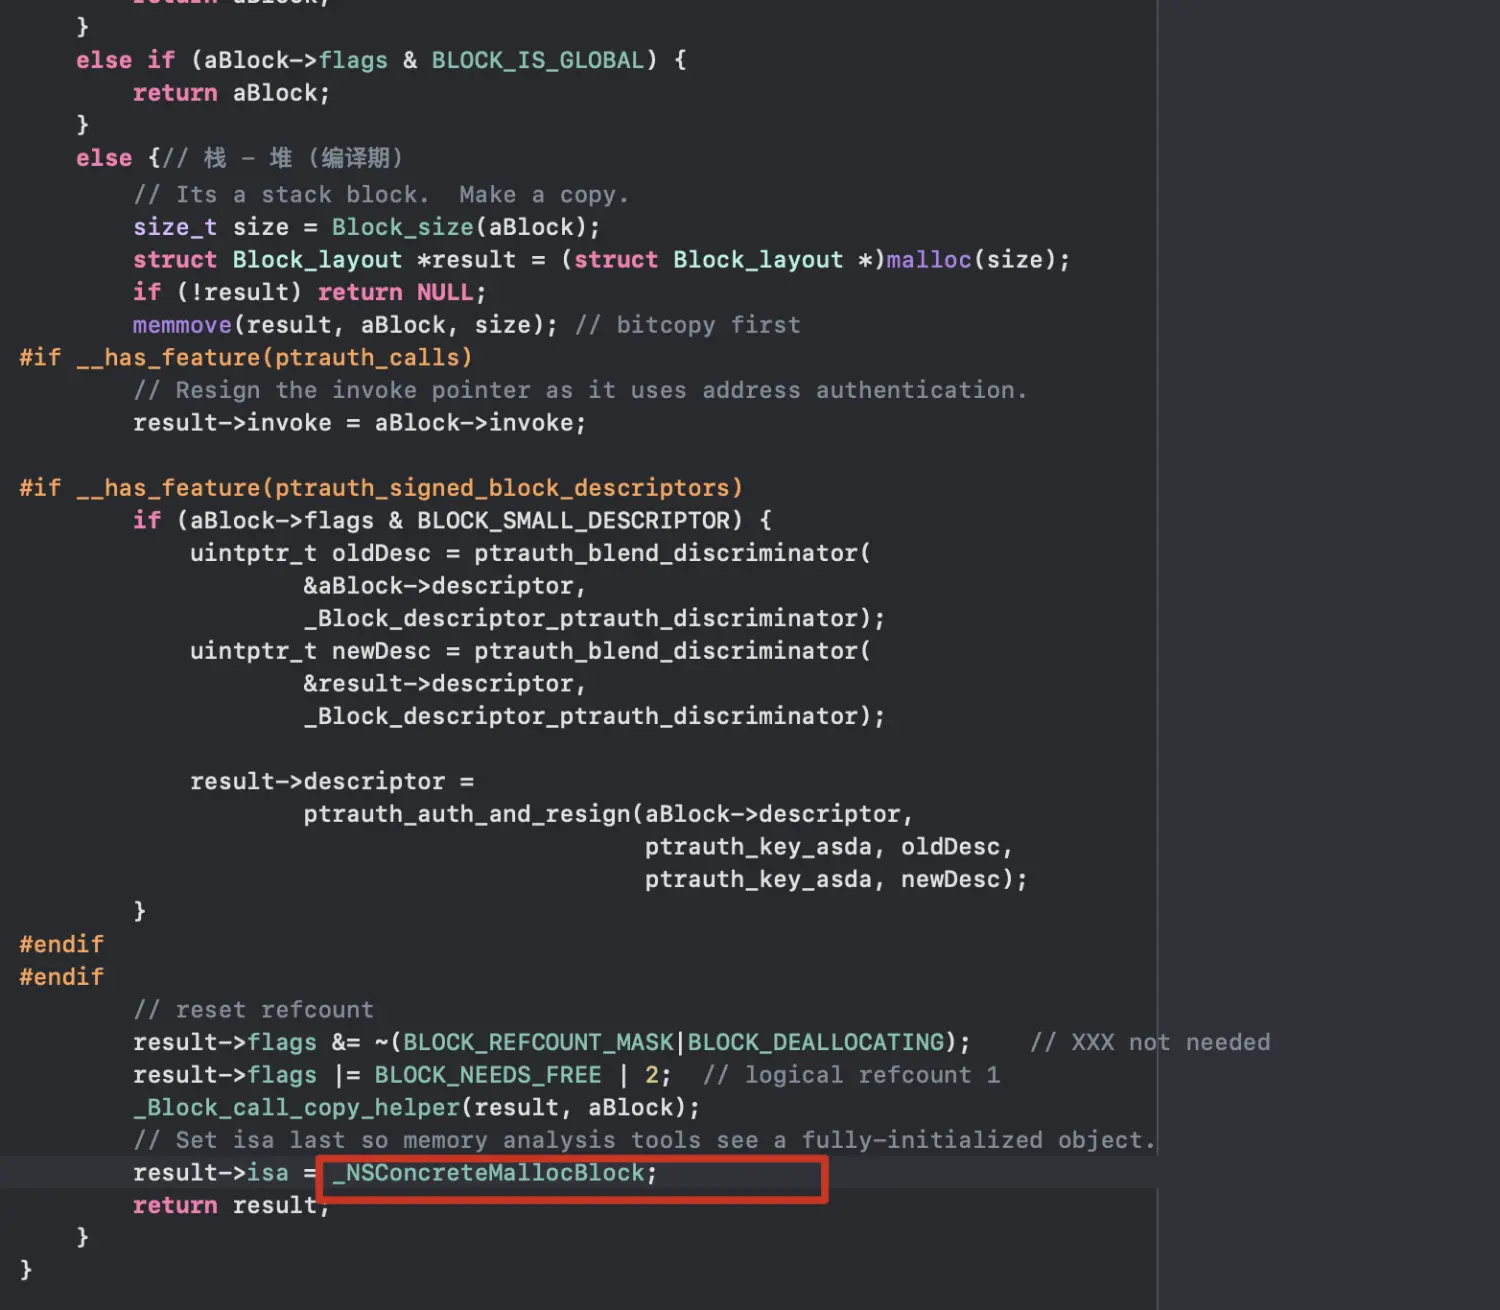
Task: Select the BLOCK_REFCOUNT_MASK constant
Action: coord(538,1043)
